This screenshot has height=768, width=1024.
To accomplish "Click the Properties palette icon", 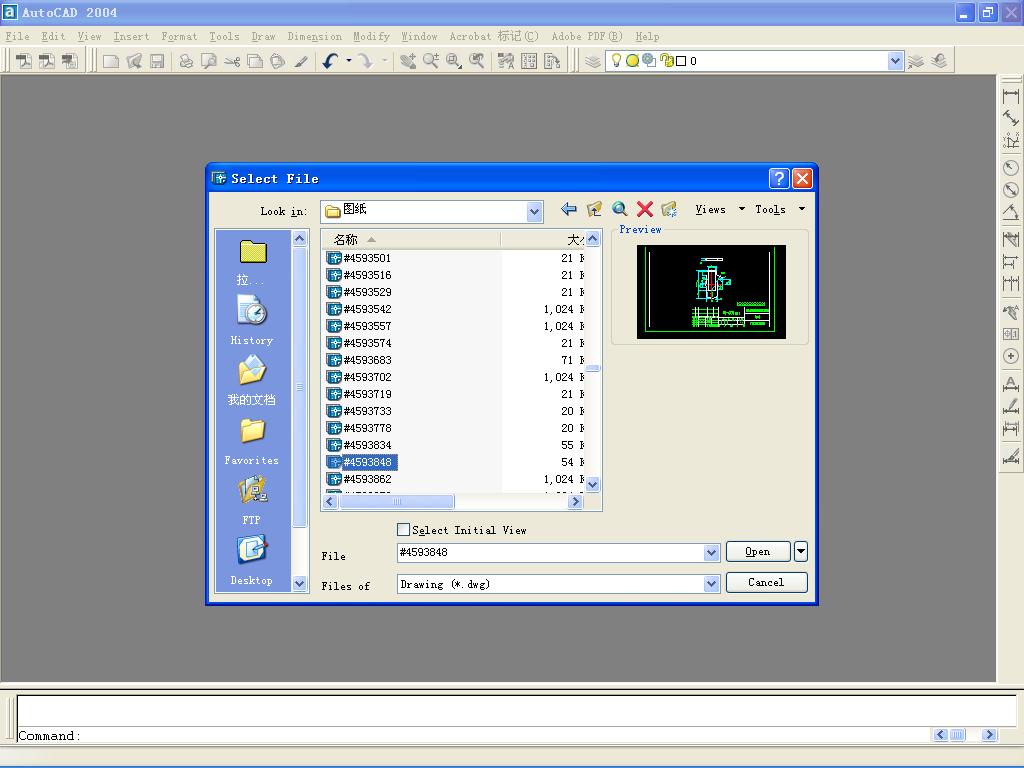I will (x=506, y=61).
